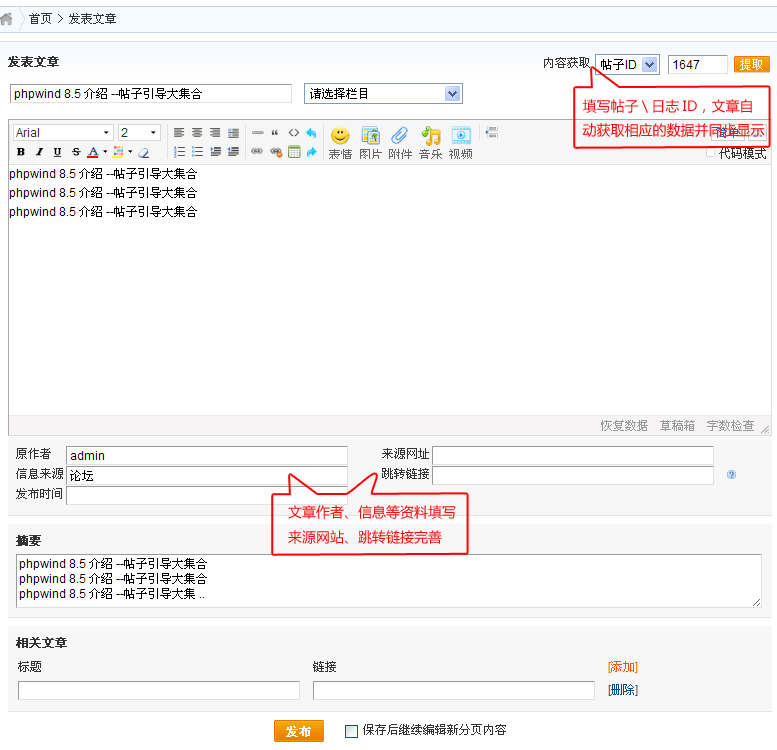
Task: Open the font size dropdown showing 2
Action: click(139, 133)
